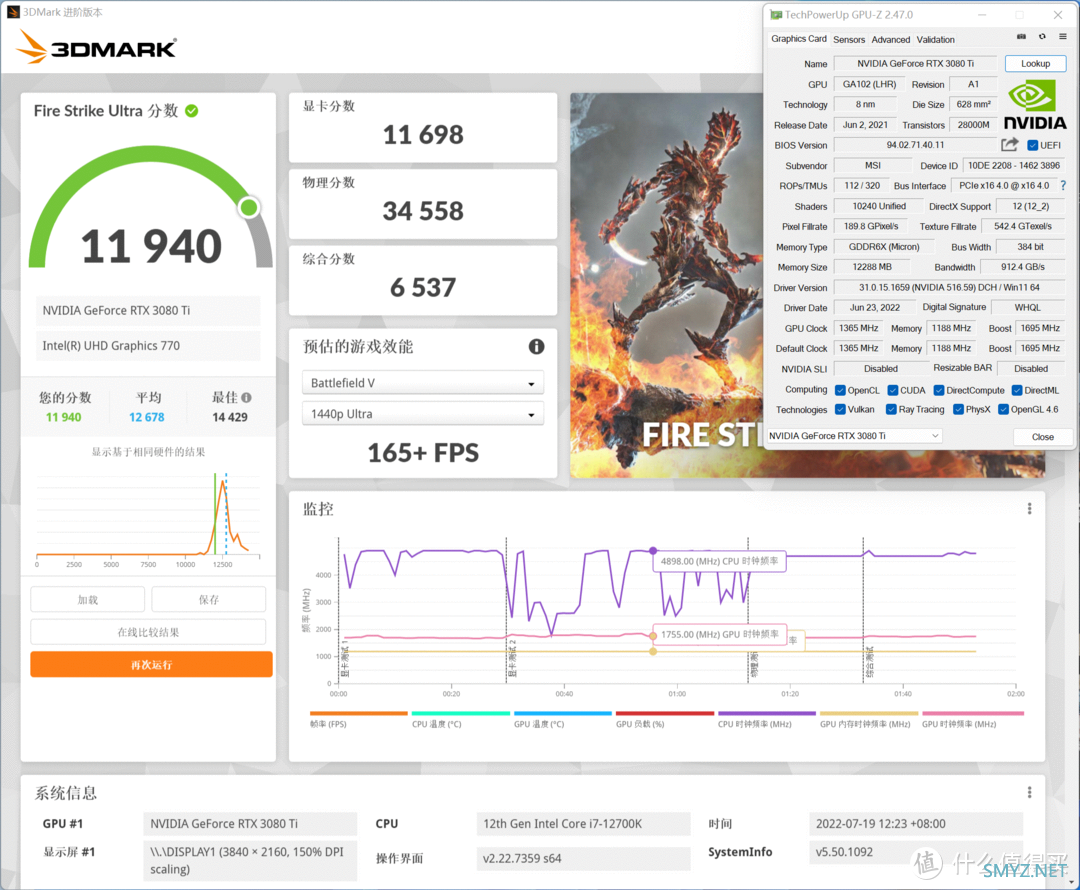Screen dimensions: 1080x890
Task: Click the 4898.00 MHz CPU clock tooltip
Action: click(719, 561)
